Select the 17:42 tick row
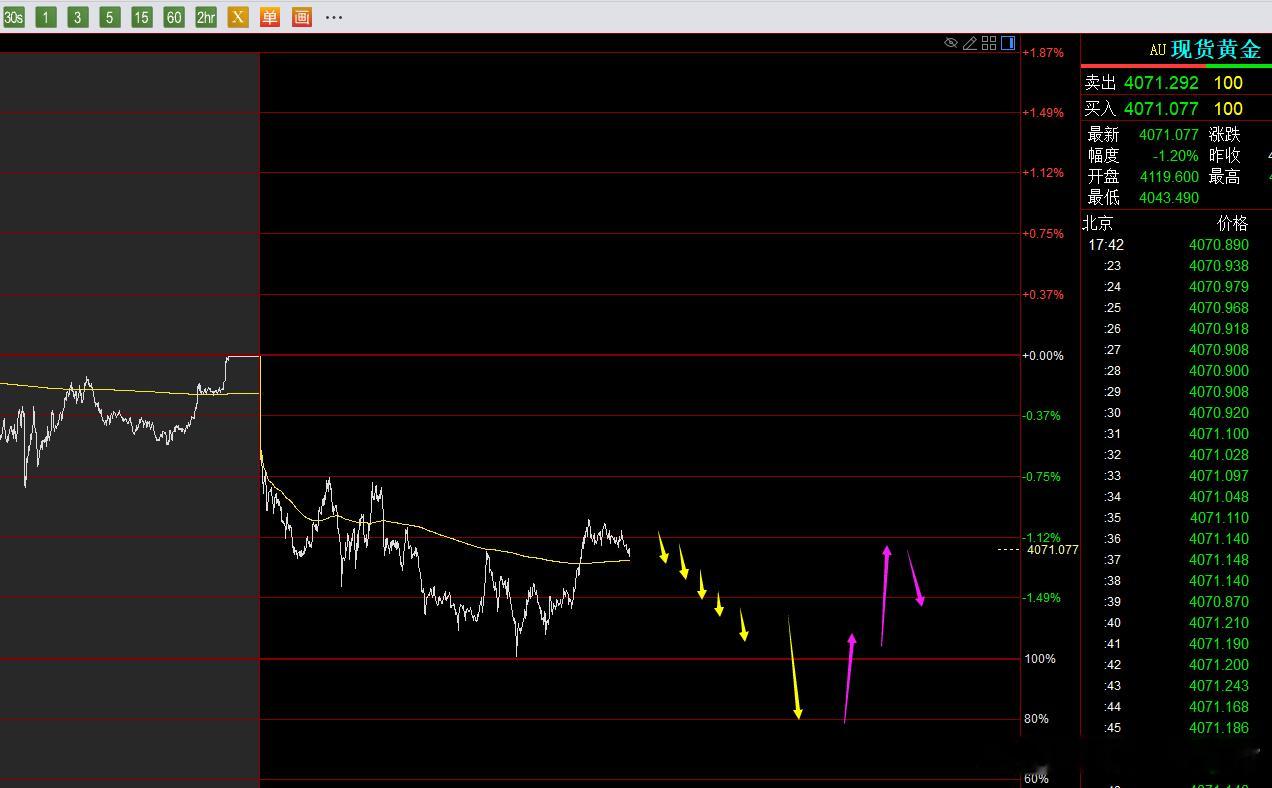This screenshot has height=788, width=1272. [x=1176, y=245]
